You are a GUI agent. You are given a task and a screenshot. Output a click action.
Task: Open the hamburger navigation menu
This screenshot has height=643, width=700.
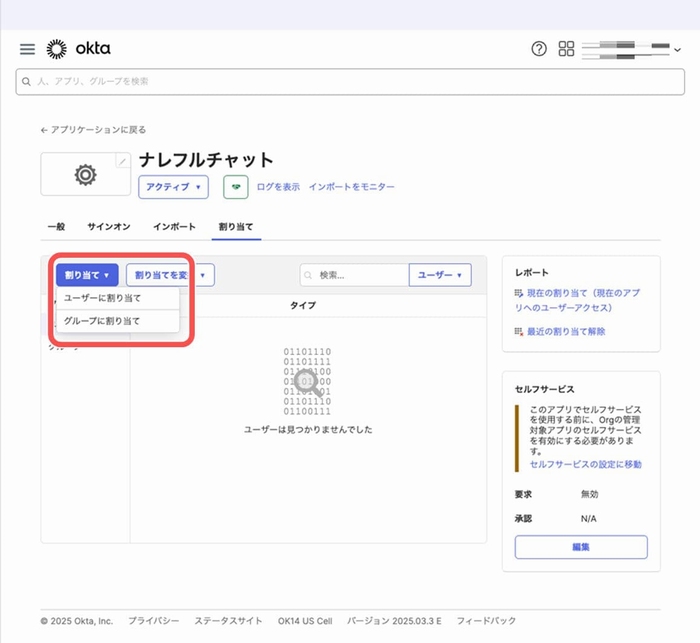click(x=27, y=49)
